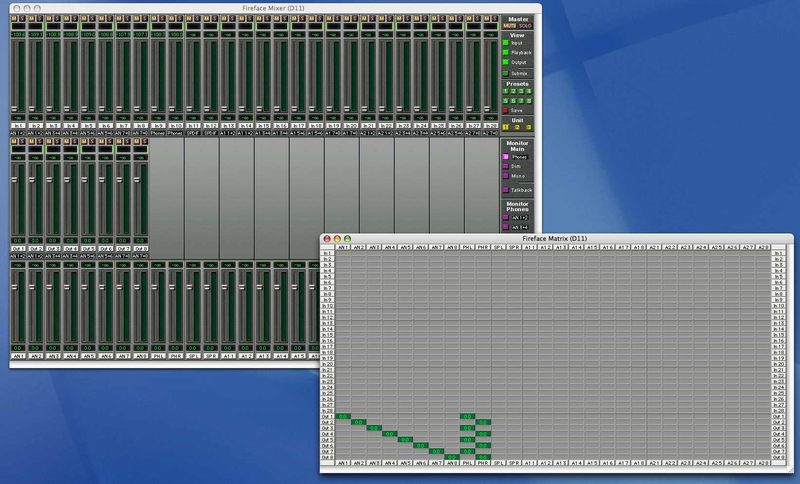This screenshot has height=484, width=800.
Task: Enable the Talkback button
Action: (506, 190)
